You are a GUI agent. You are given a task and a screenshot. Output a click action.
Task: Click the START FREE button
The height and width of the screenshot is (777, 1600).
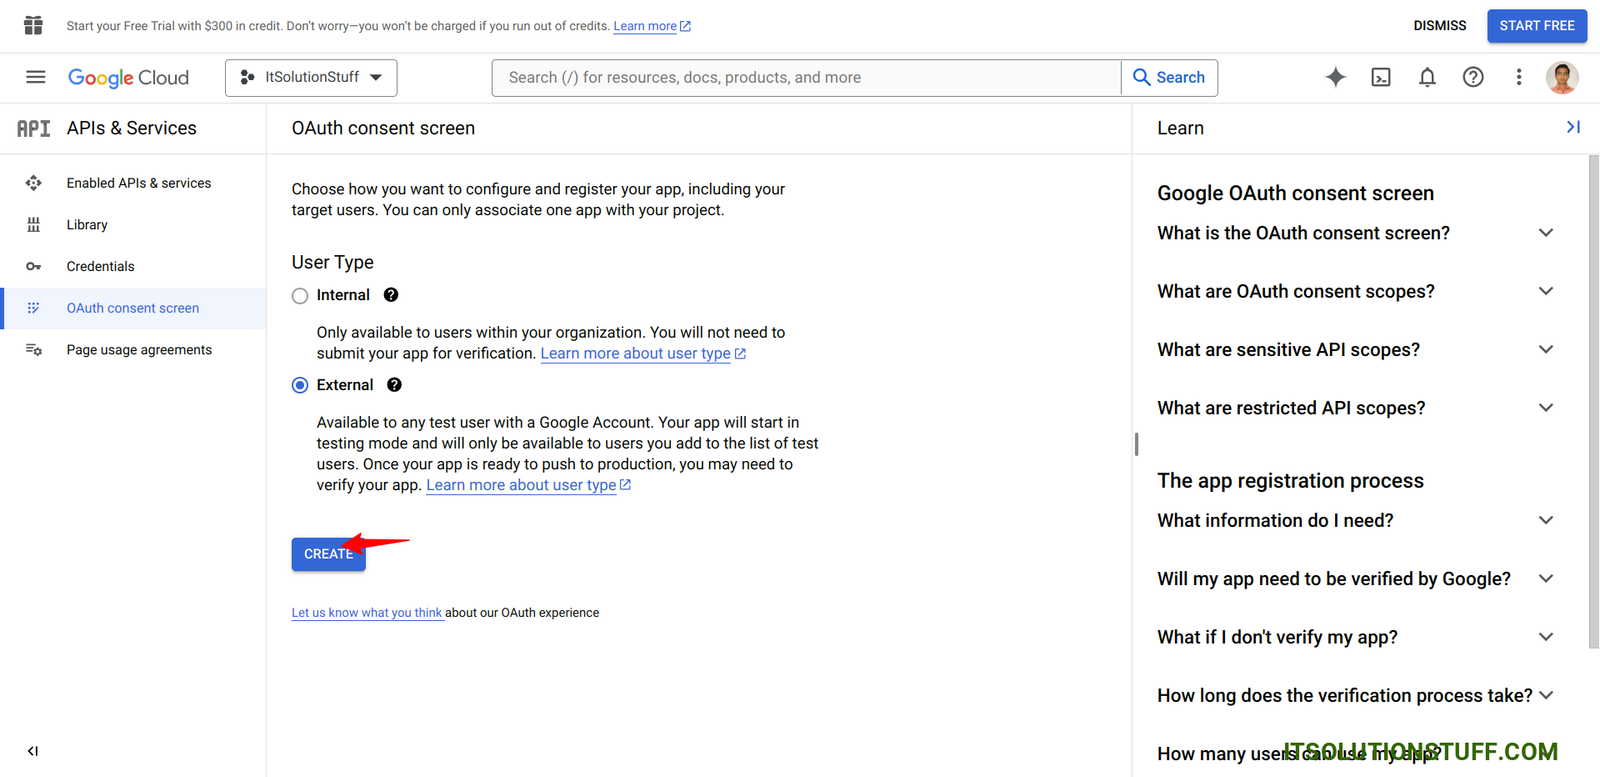click(1536, 26)
